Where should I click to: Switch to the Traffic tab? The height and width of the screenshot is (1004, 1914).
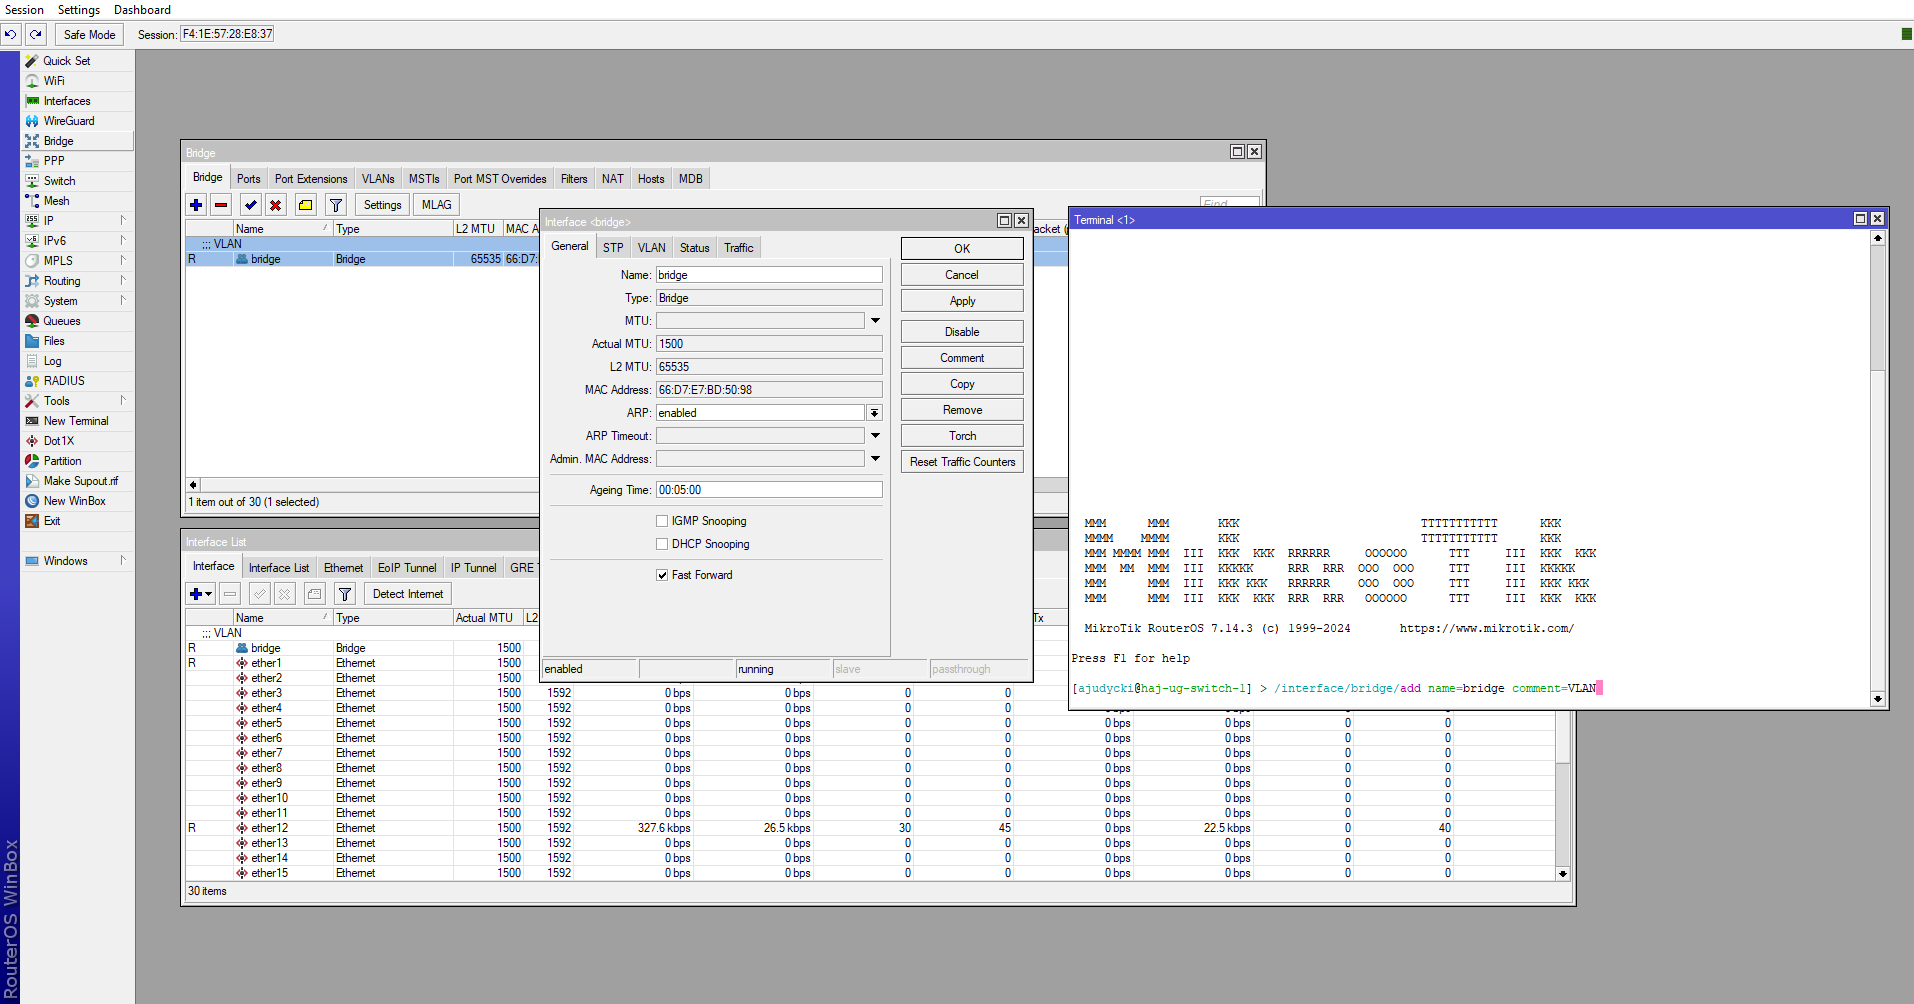[x=739, y=248]
